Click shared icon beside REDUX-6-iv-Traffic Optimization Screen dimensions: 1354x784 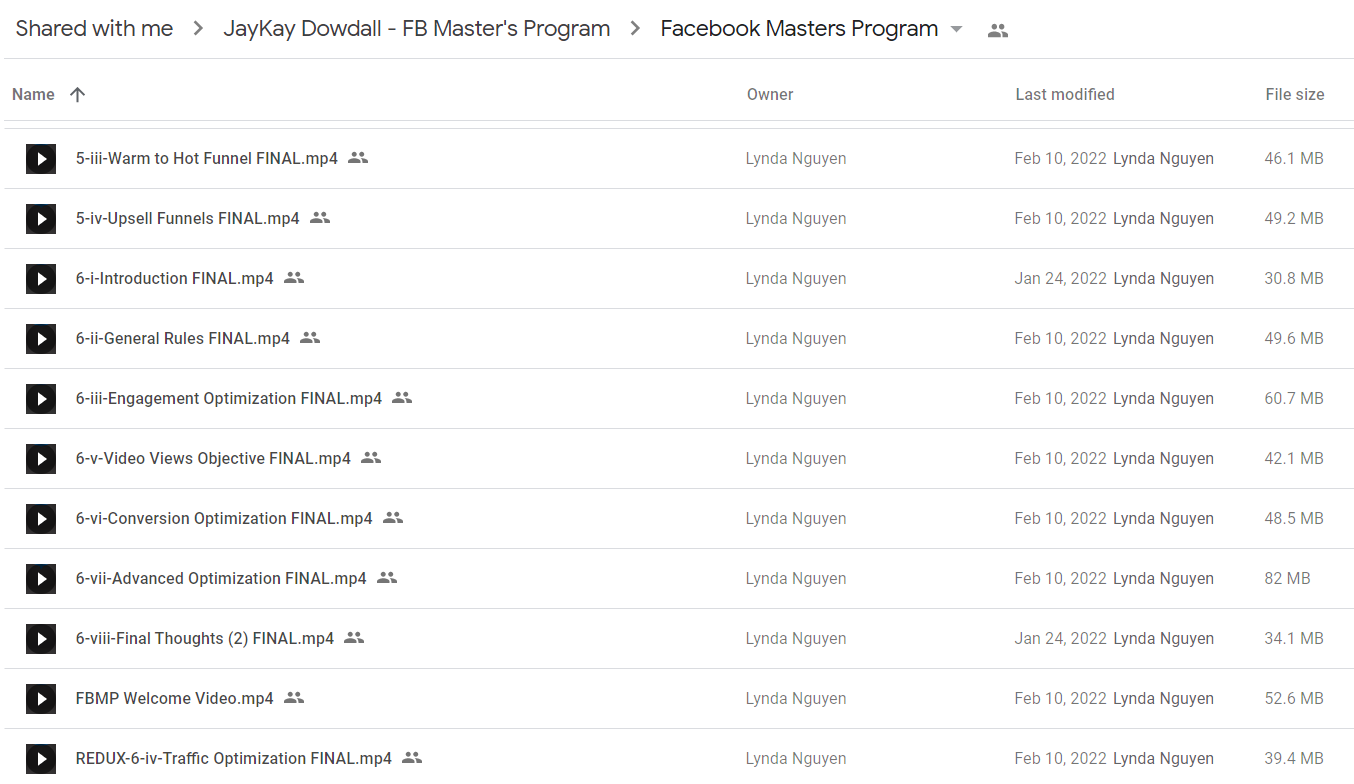(412, 758)
